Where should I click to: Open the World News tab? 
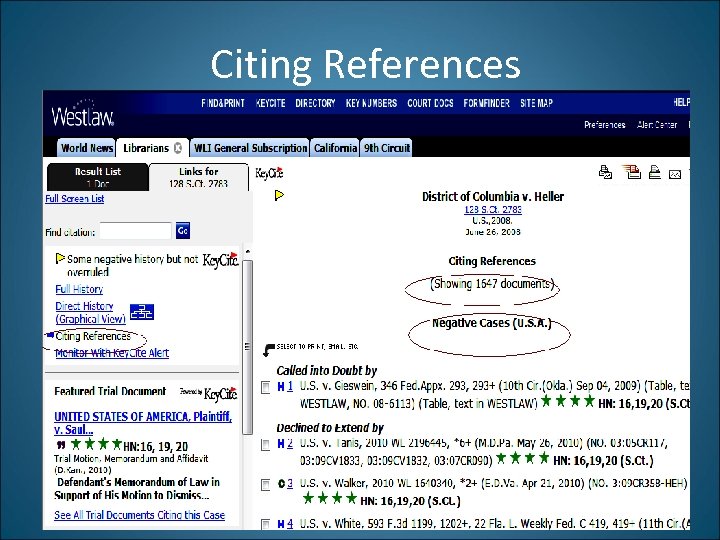click(x=87, y=148)
